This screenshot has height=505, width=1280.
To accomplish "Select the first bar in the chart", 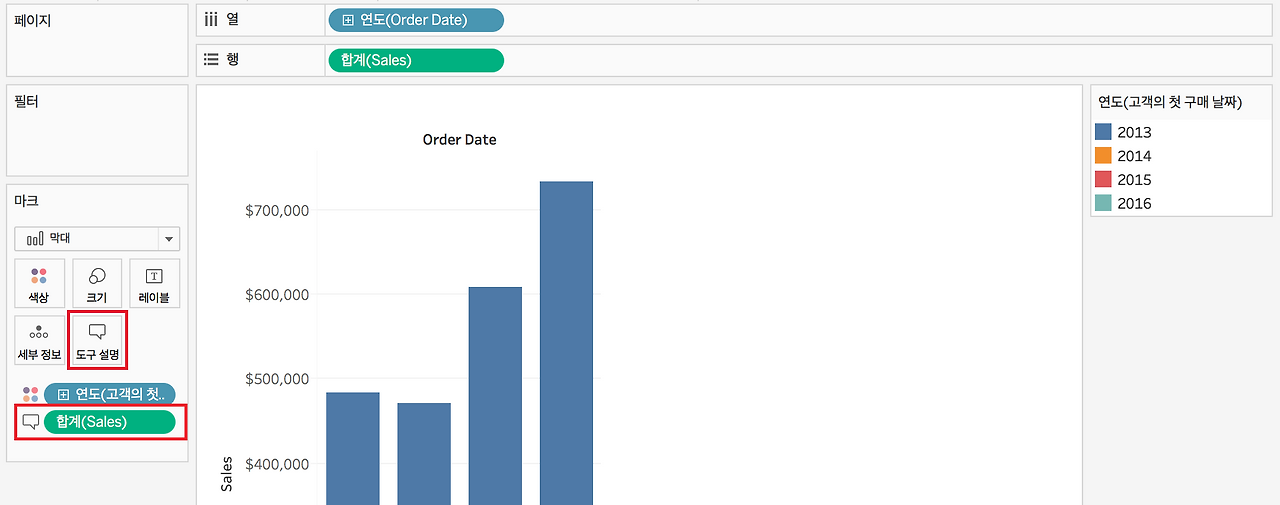I will click(x=353, y=449).
